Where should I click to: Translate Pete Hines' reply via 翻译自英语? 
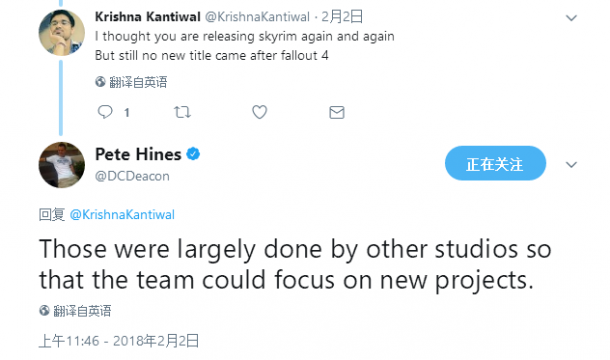[x=82, y=311]
